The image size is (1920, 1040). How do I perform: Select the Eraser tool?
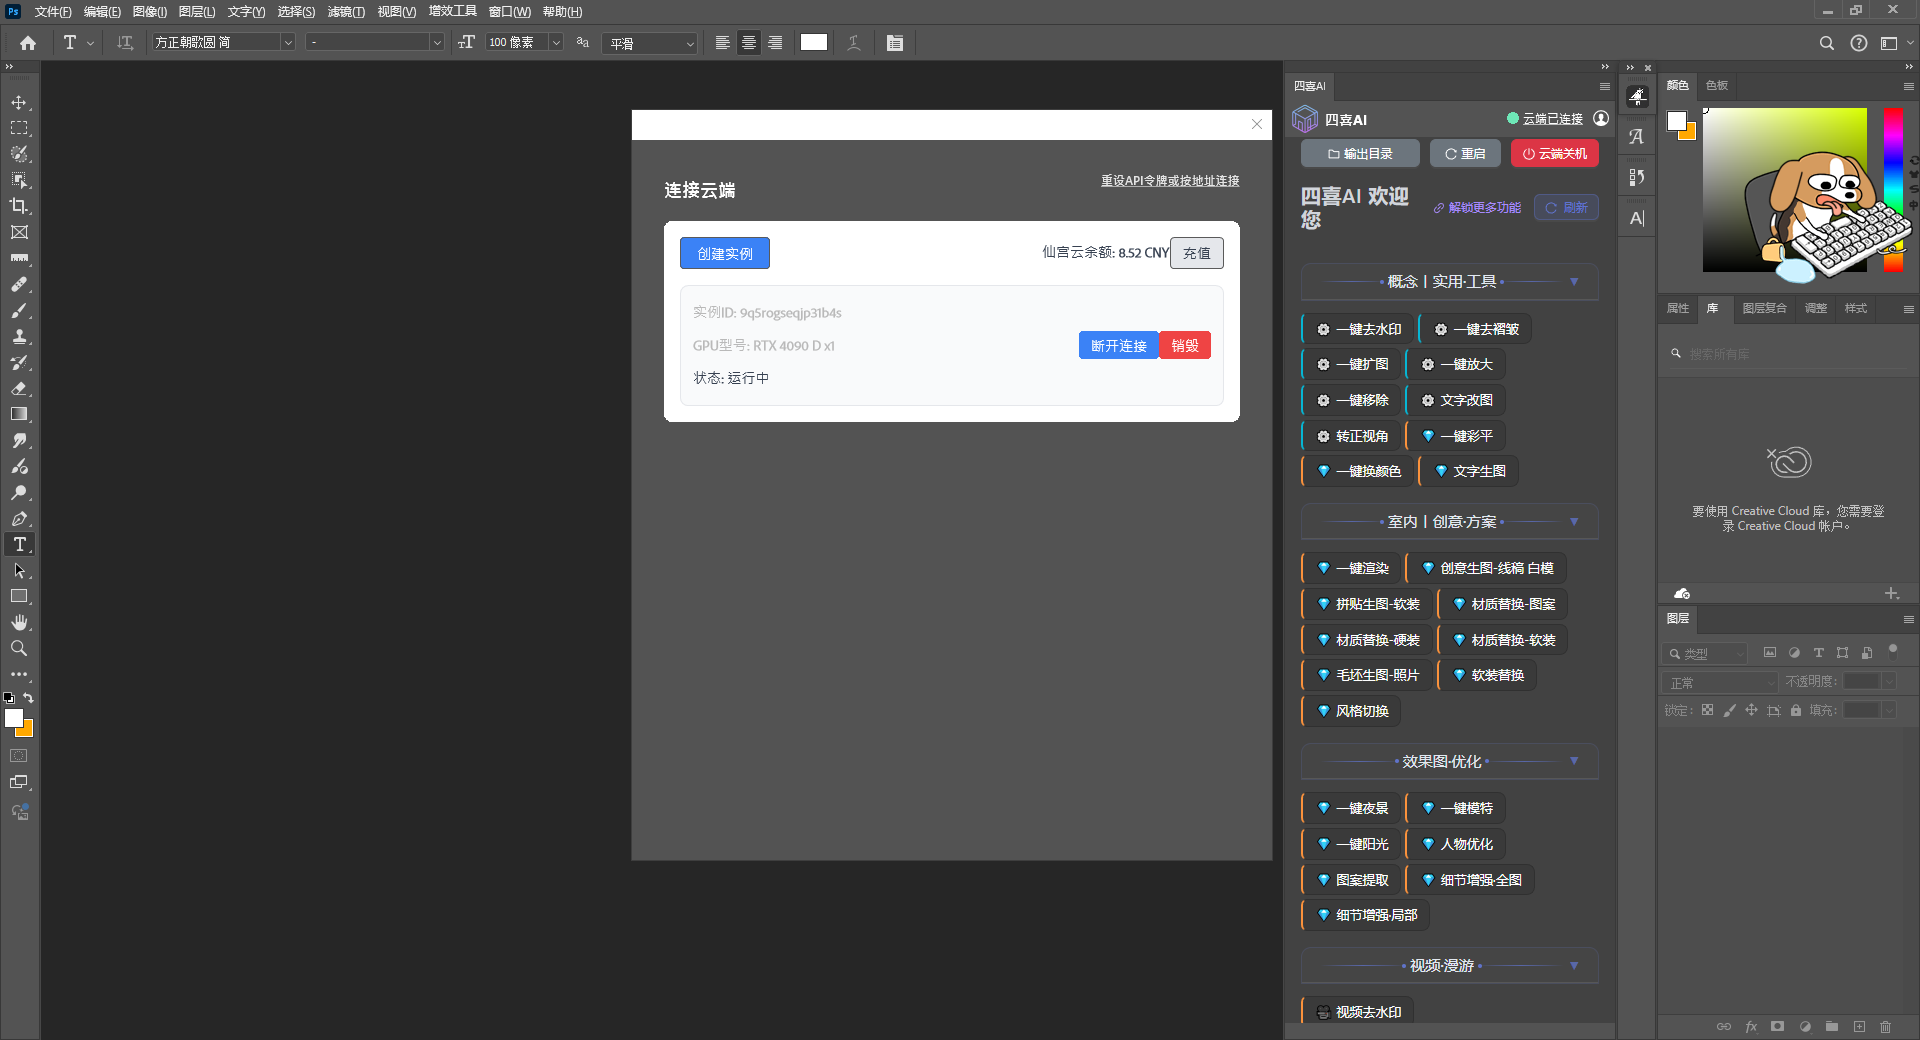click(x=19, y=388)
